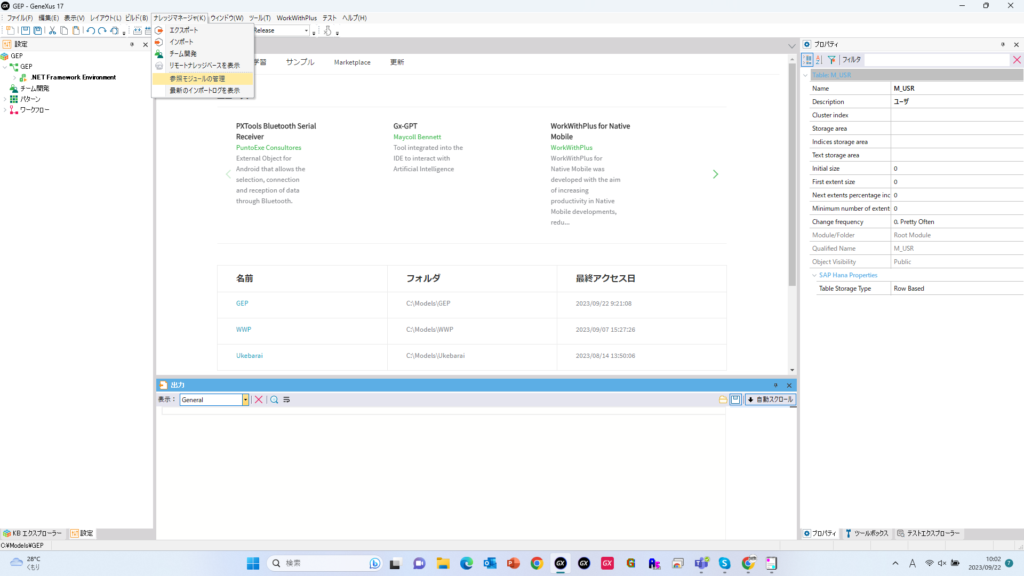The width and height of the screenshot is (1024, 576).
Task: Click the red X clear icon in the output panel
Action: 258,400
